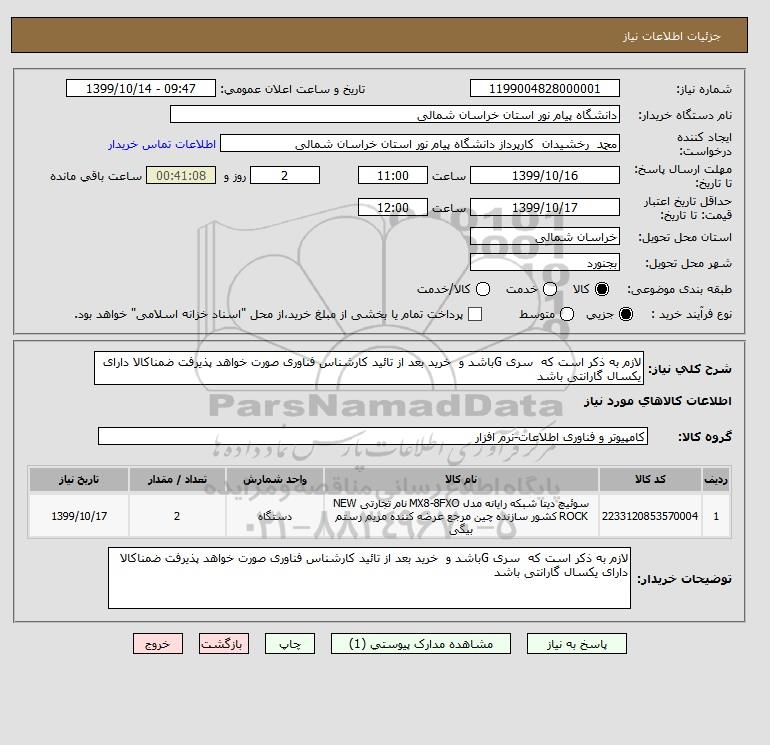Click the delivery city field بجنورد

(x=545, y=263)
